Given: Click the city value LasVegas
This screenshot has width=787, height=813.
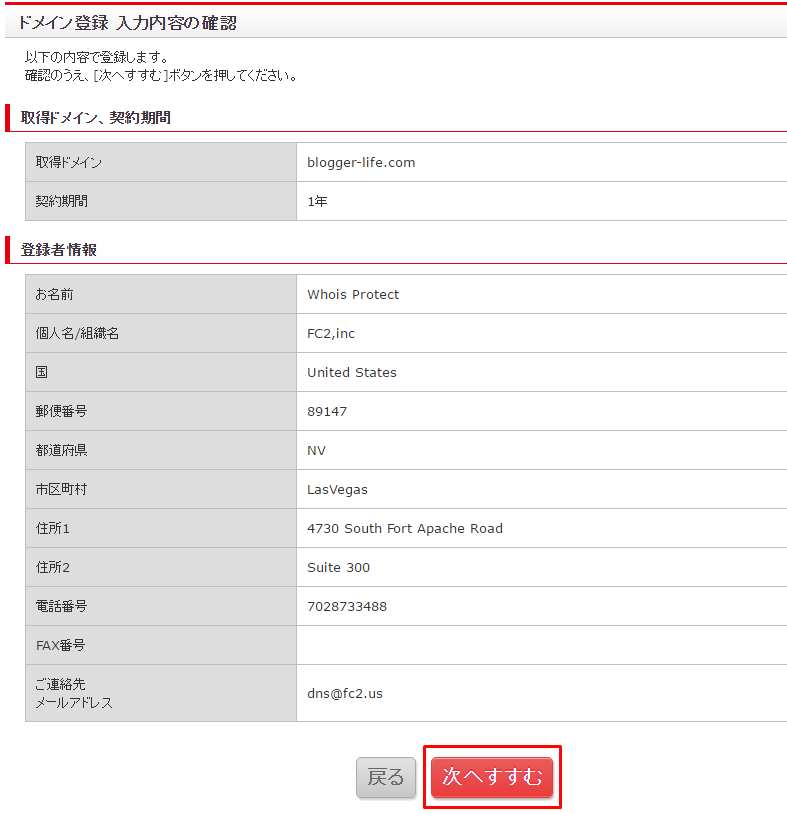Looking at the screenshot, I should (x=337, y=489).
